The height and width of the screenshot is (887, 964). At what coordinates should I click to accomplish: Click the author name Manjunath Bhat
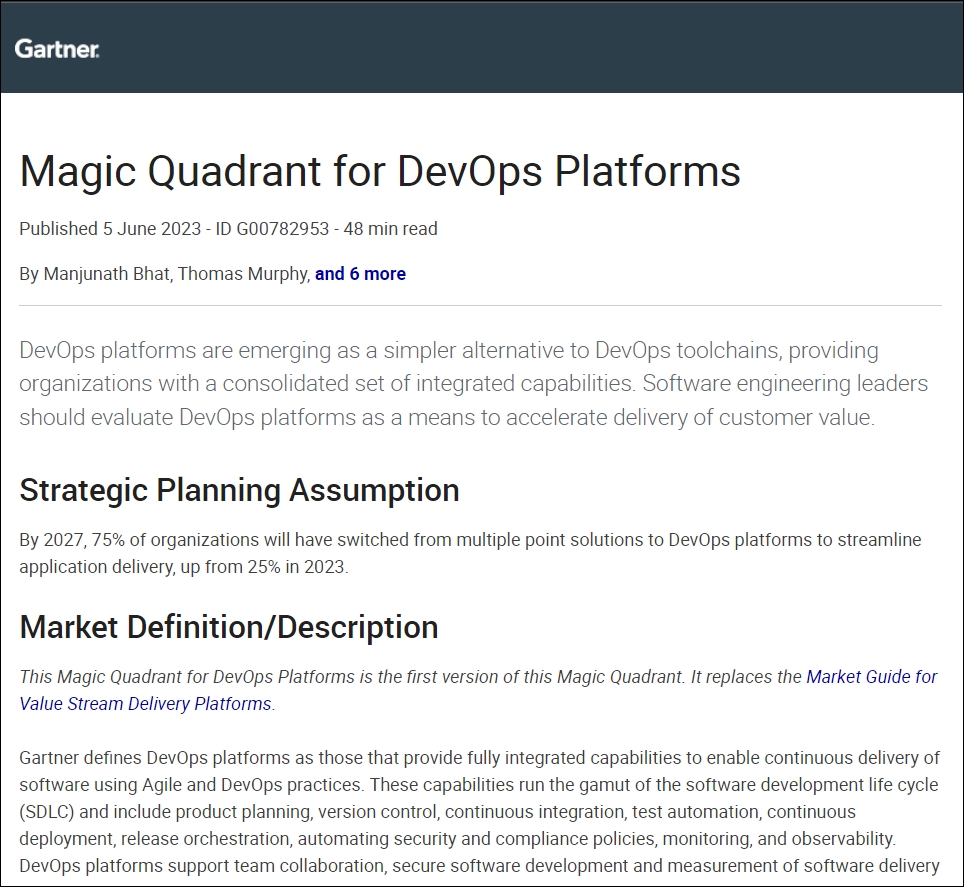coord(106,274)
